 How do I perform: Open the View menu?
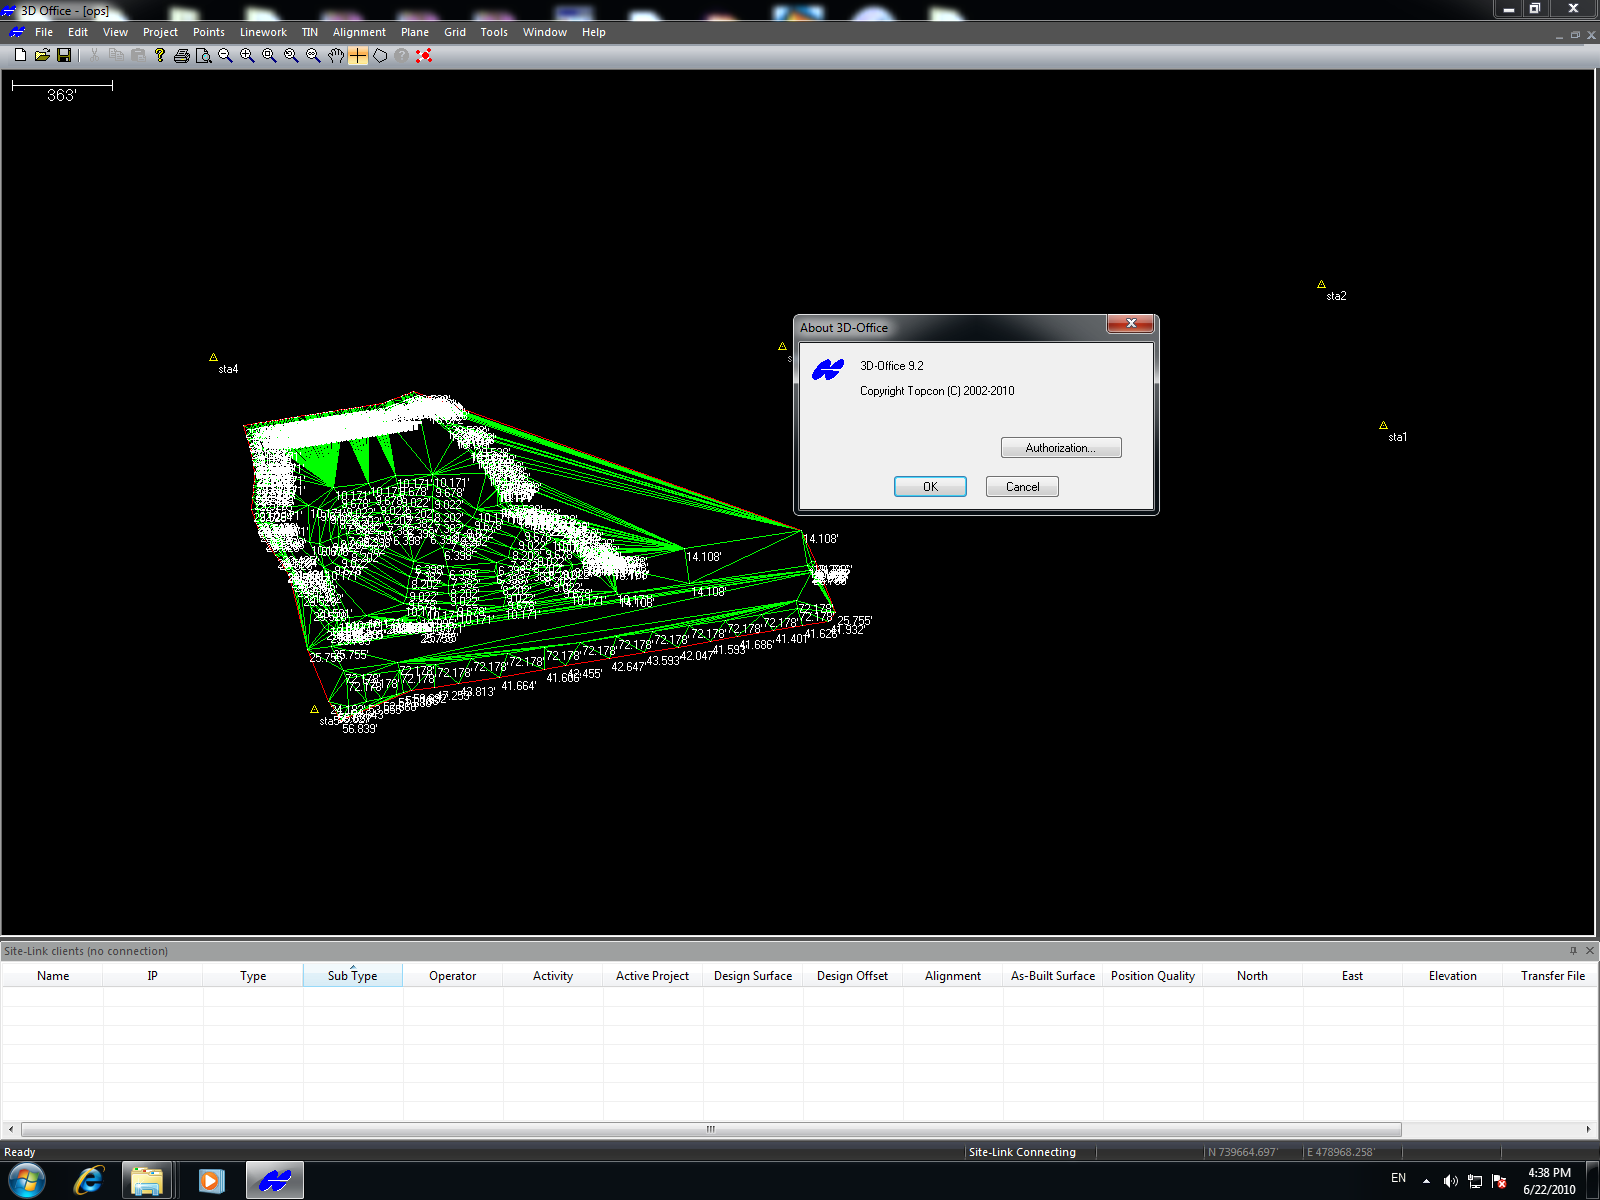click(x=115, y=32)
